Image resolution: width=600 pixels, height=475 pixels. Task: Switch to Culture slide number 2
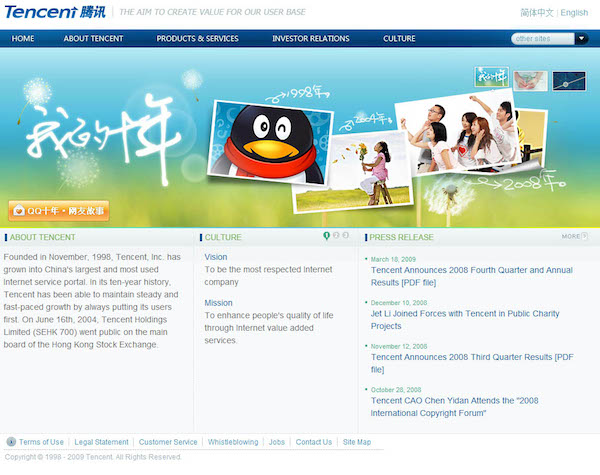337,236
